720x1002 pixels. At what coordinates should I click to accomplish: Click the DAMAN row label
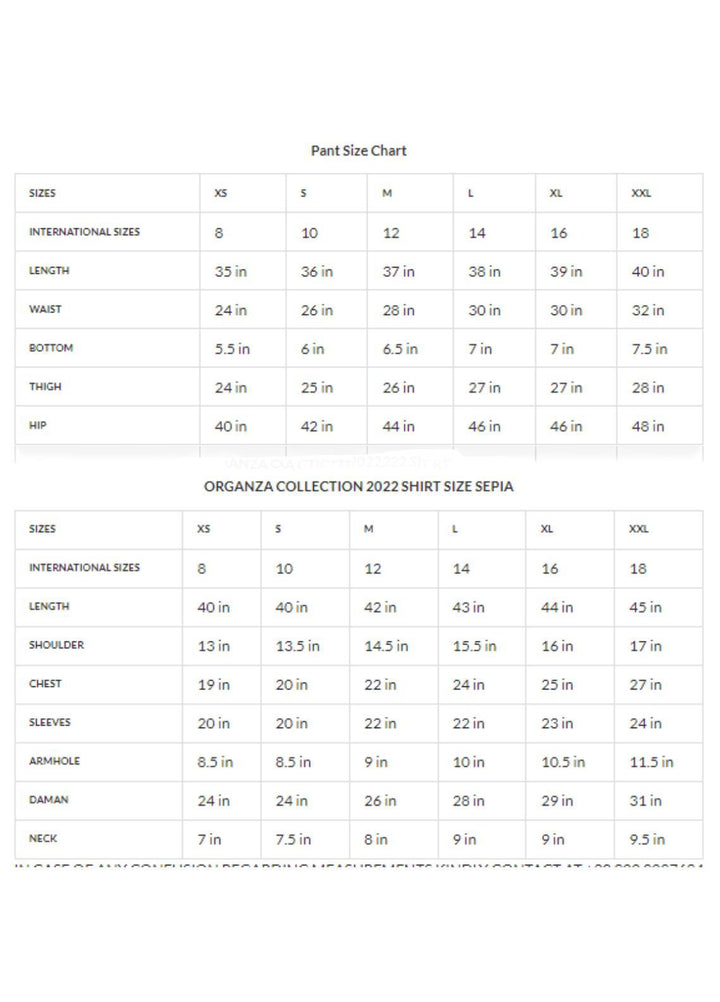tap(49, 800)
